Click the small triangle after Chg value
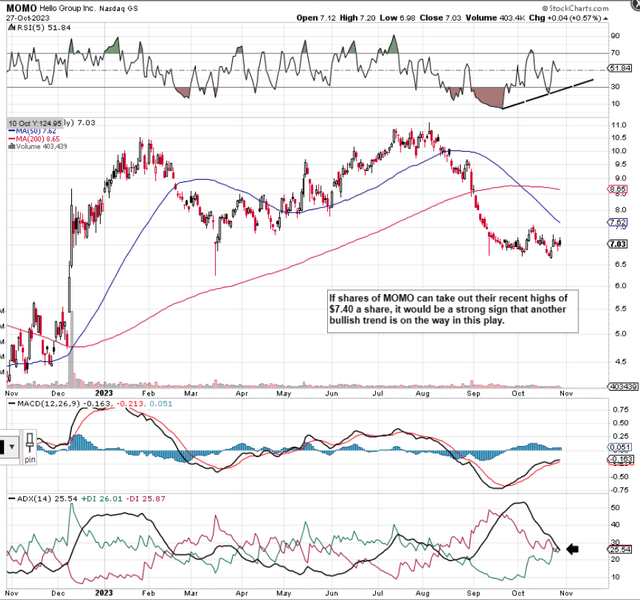The image size is (640, 600). 606,19
